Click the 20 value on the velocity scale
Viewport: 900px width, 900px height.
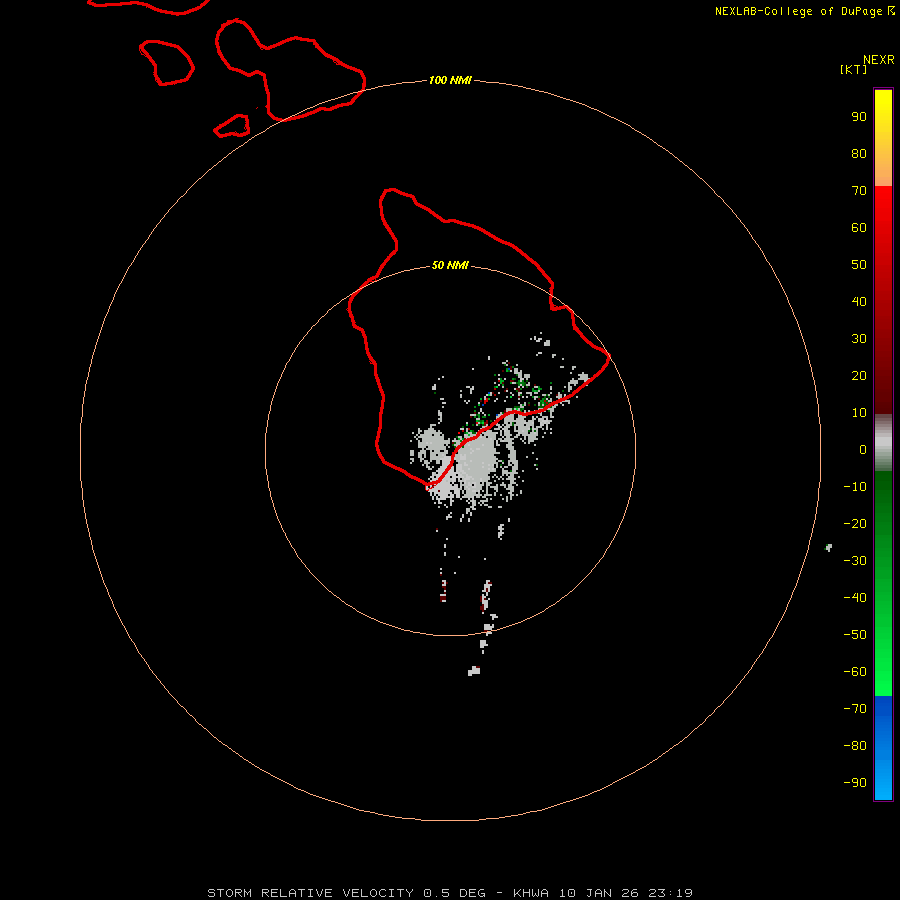coord(859,376)
